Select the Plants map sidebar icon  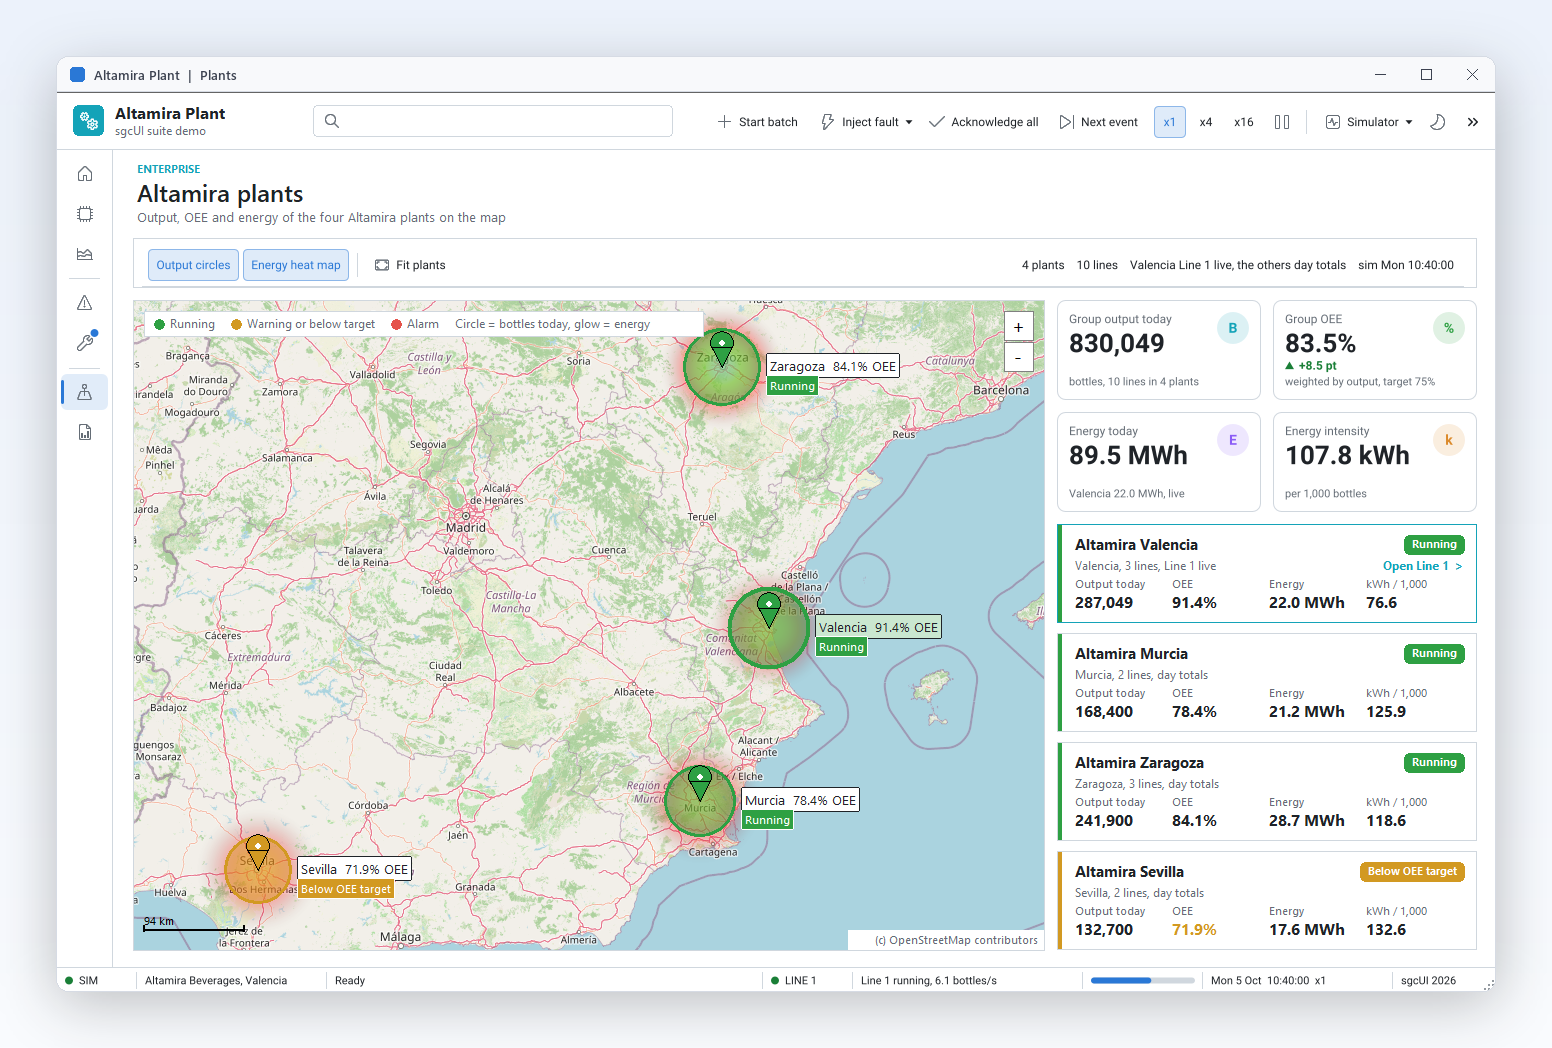coord(85,392)
